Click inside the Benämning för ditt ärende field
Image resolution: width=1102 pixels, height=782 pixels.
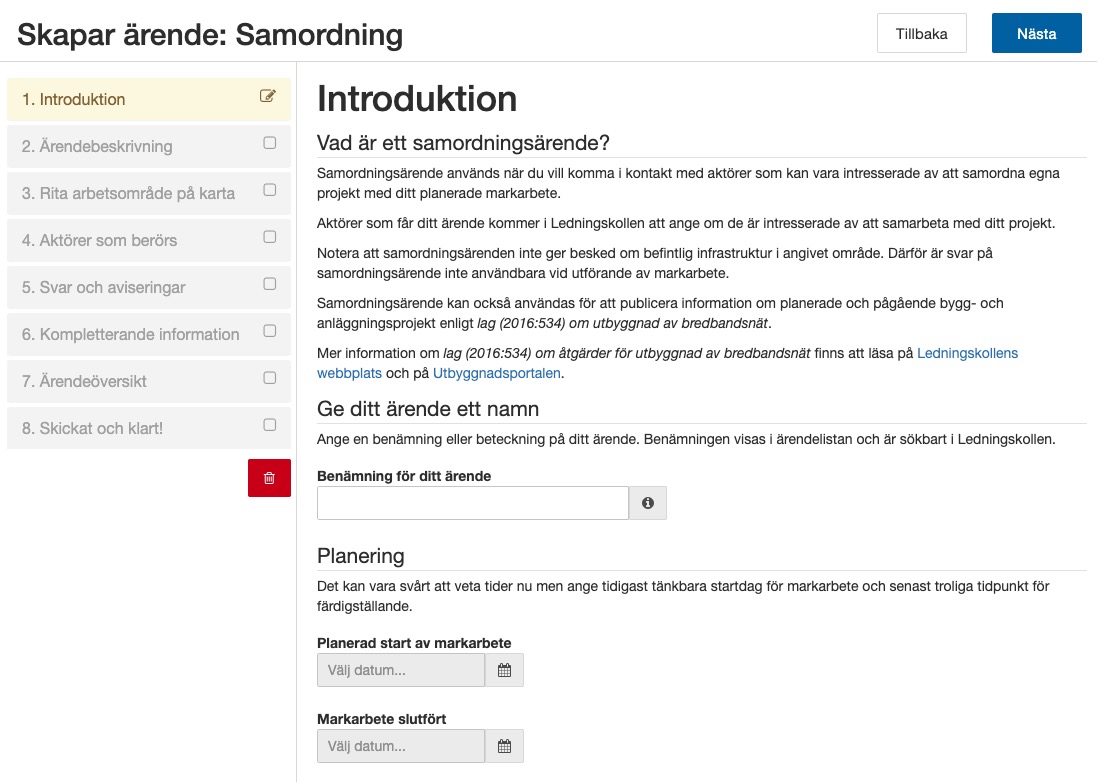(472, 503)
